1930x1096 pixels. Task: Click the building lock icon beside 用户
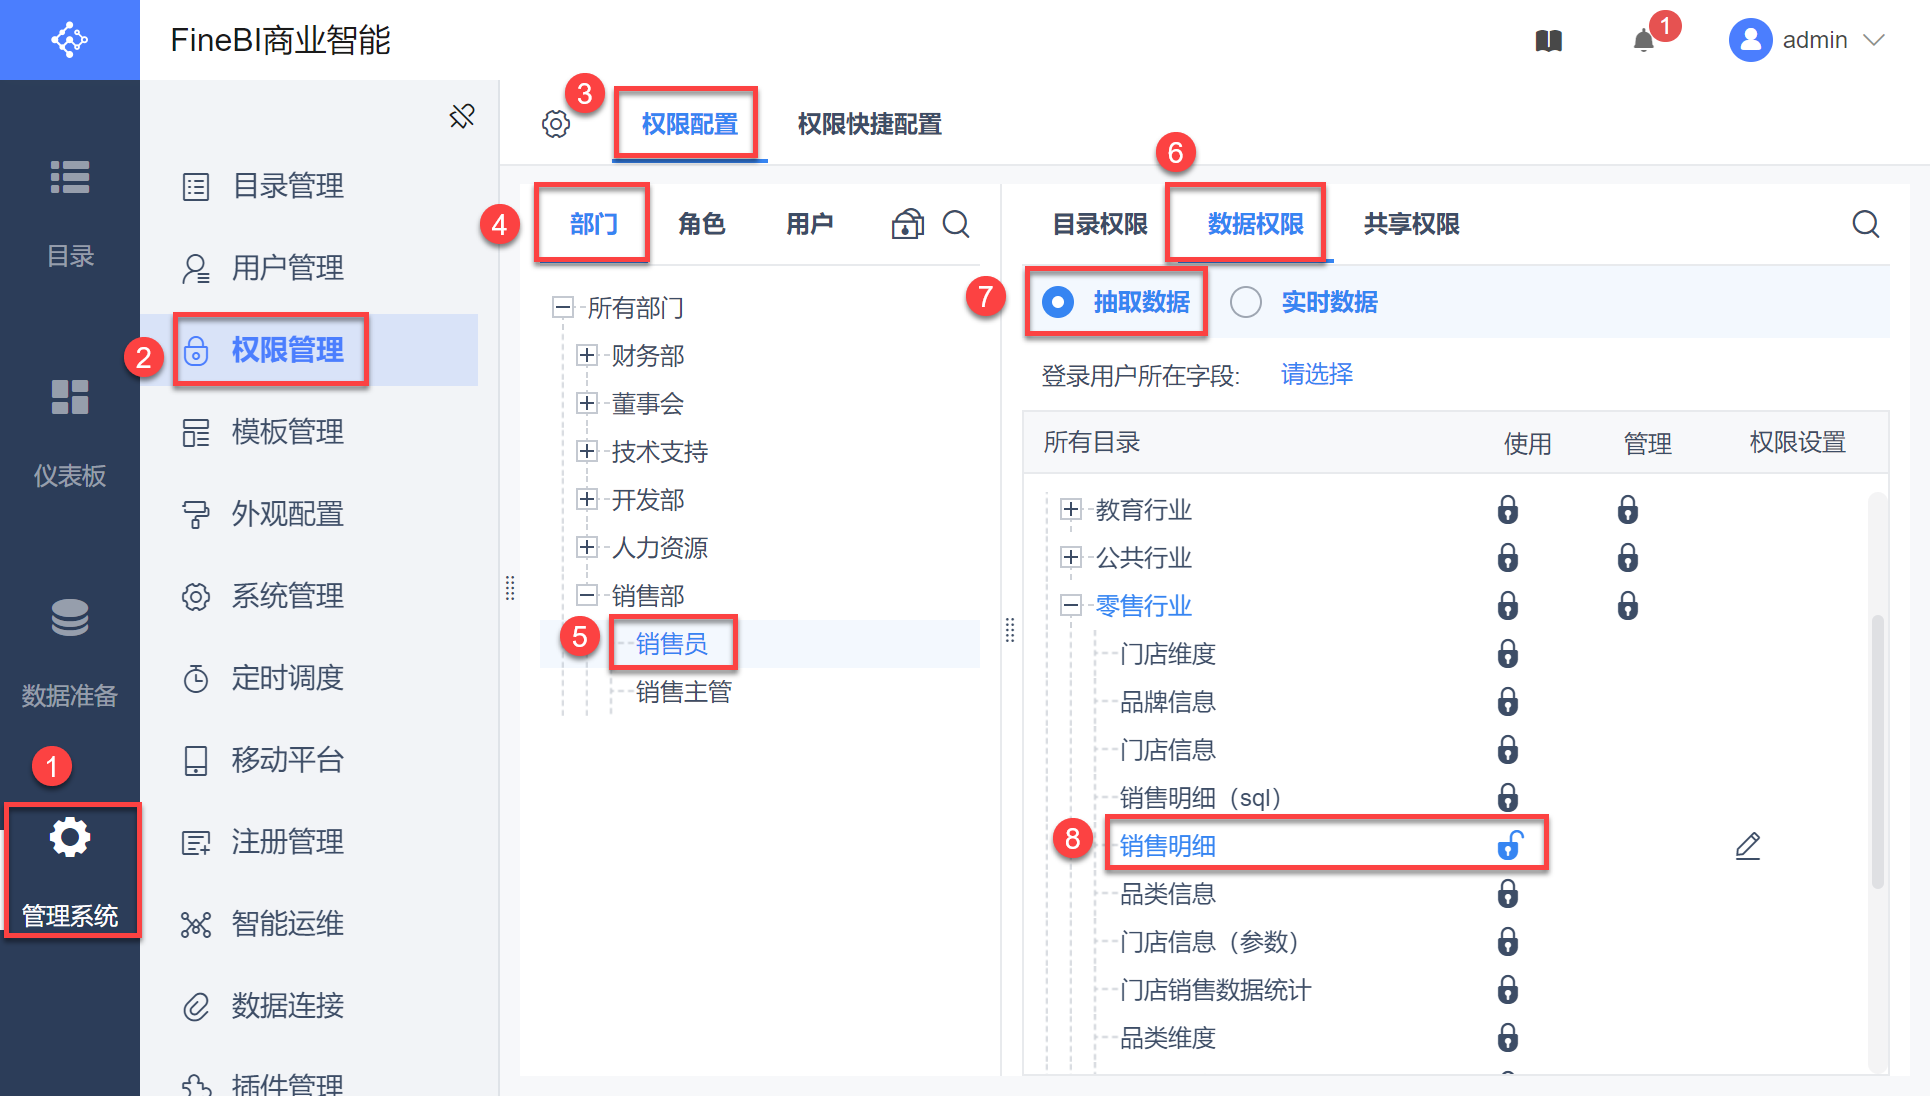(907, 224)
